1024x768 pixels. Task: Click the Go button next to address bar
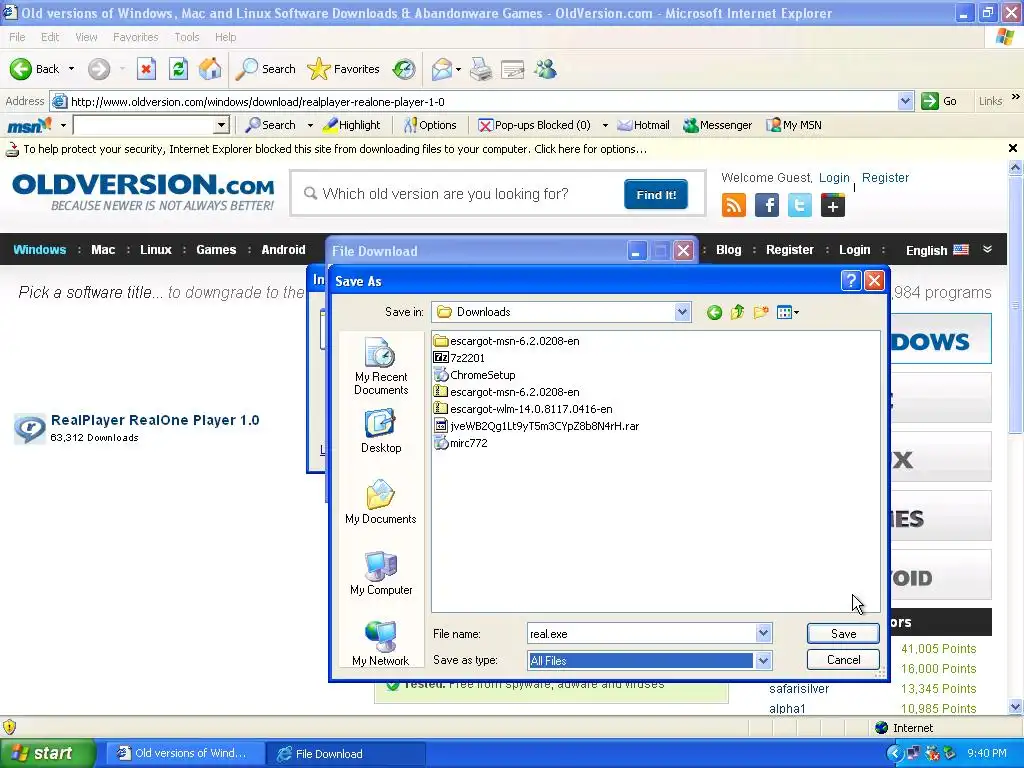click(940, 101)
